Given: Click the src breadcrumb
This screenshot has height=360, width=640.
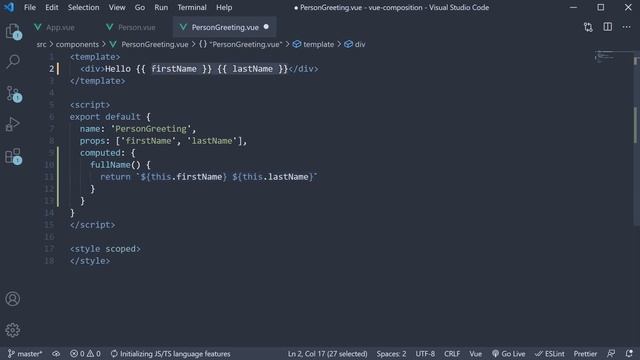Looking at the screenshot, I should tap(41, 44).
